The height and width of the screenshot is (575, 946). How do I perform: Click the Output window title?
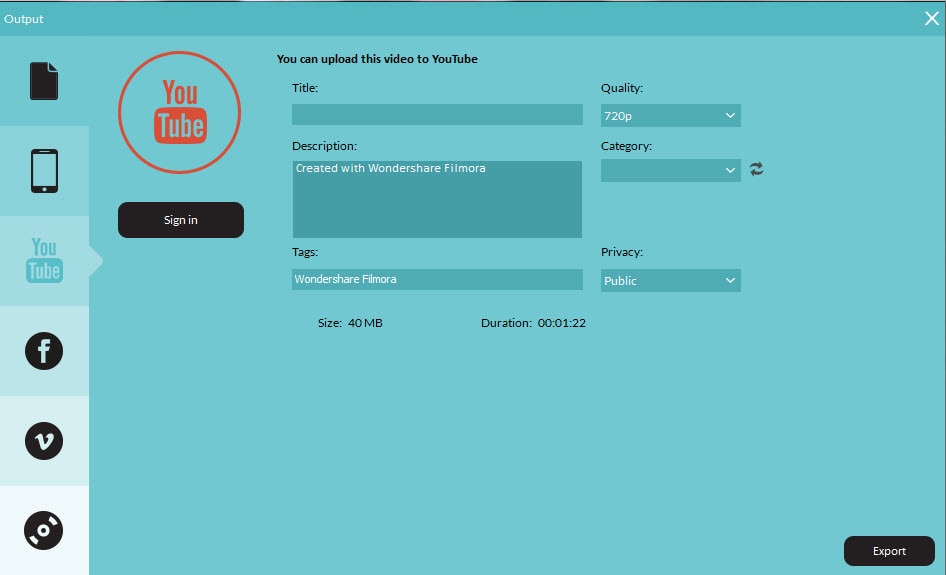click(x=24, y=19)
